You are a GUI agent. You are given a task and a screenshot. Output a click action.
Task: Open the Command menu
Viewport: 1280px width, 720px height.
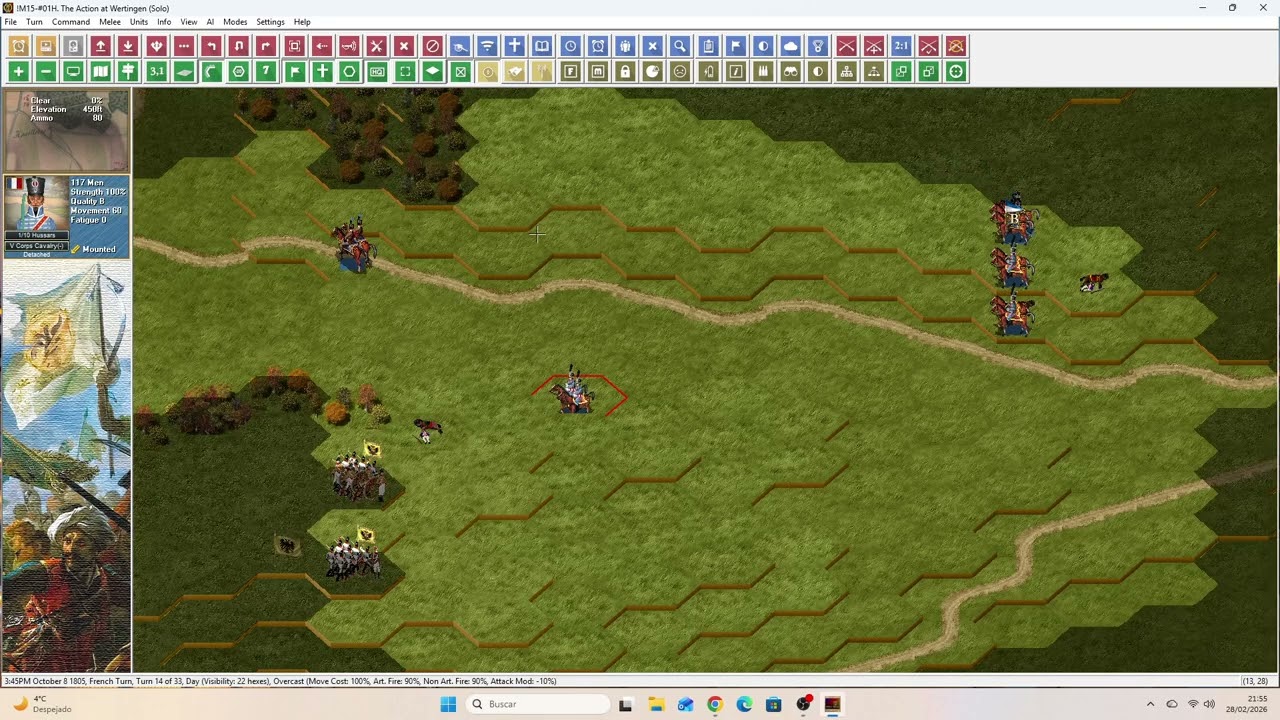[x=71, y=22]
